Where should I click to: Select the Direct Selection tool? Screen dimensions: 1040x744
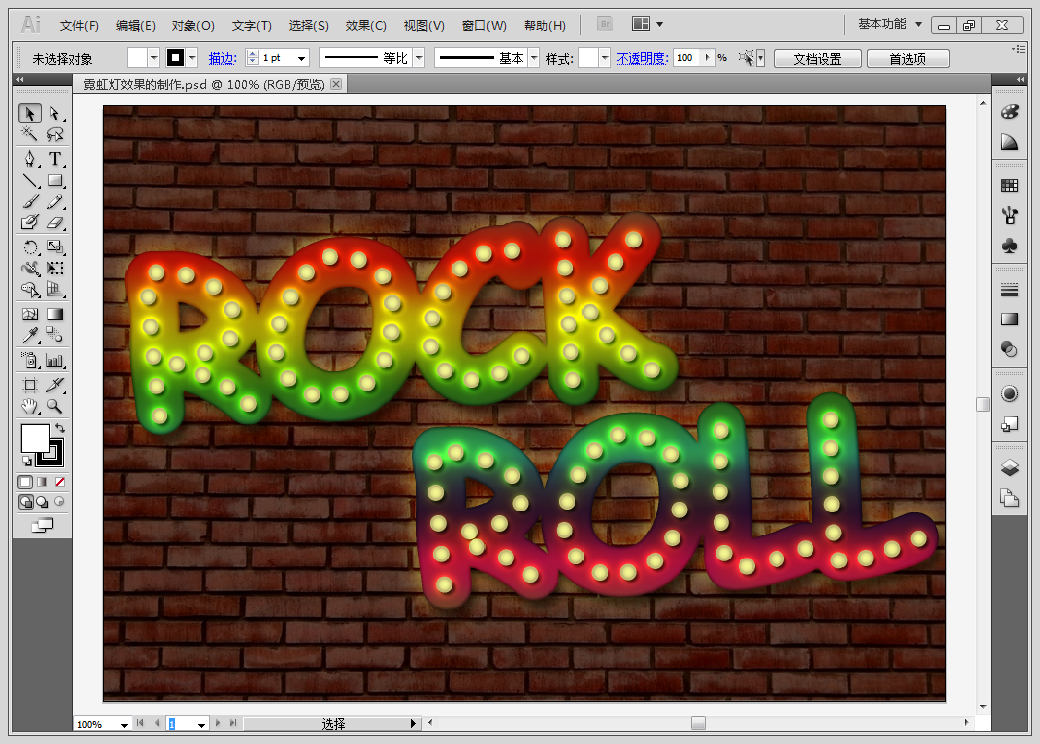(54, 113)
